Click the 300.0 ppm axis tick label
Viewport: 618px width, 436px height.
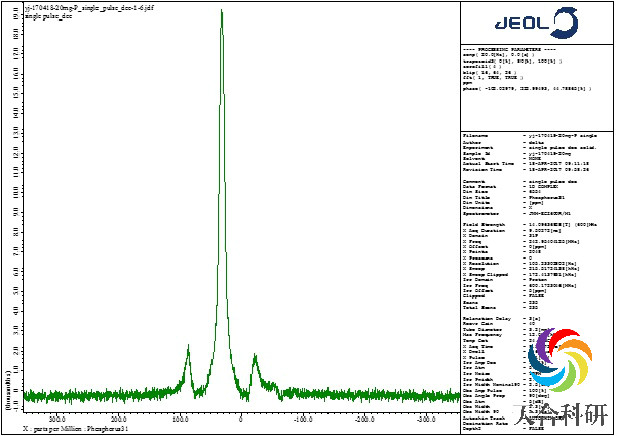[x=57, y=419]
